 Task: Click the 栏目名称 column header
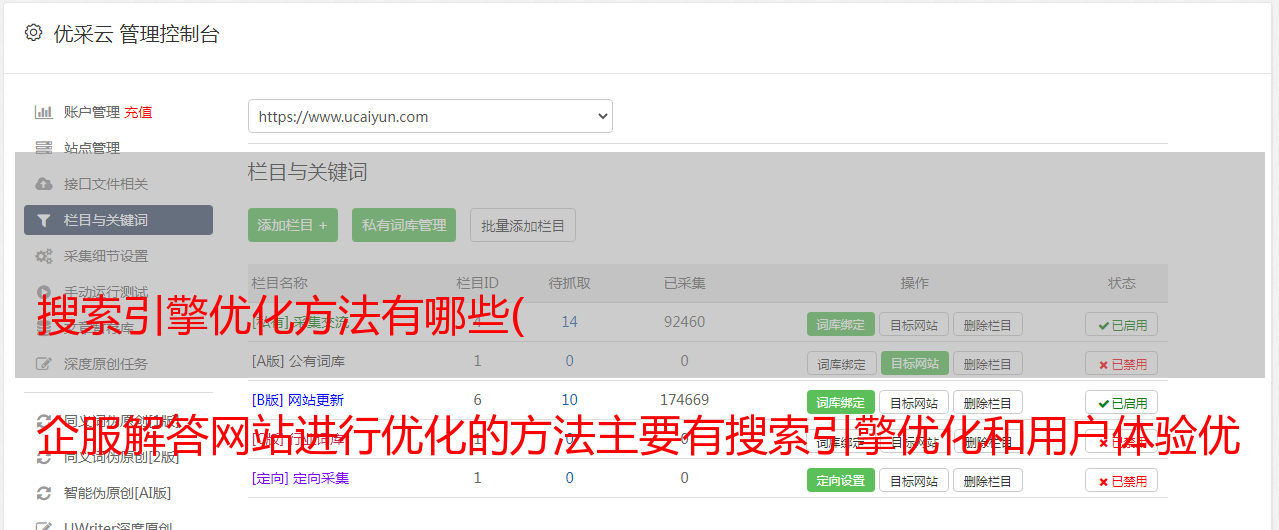tap(280, 283)
